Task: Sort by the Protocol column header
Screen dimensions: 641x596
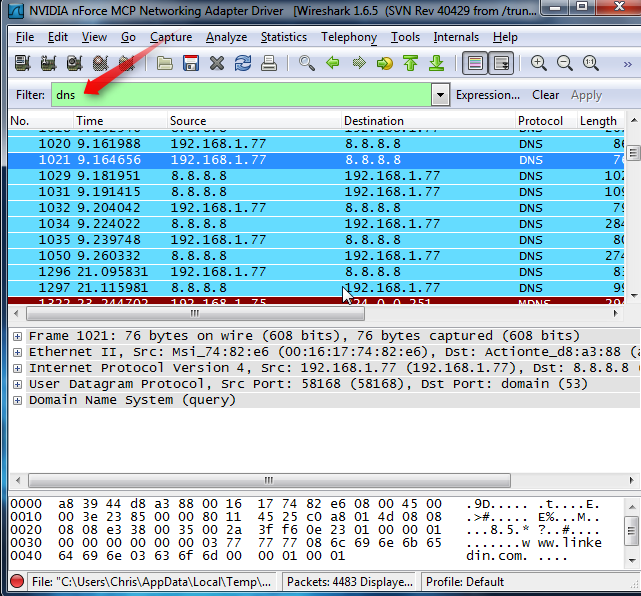Action: [546, 121]
